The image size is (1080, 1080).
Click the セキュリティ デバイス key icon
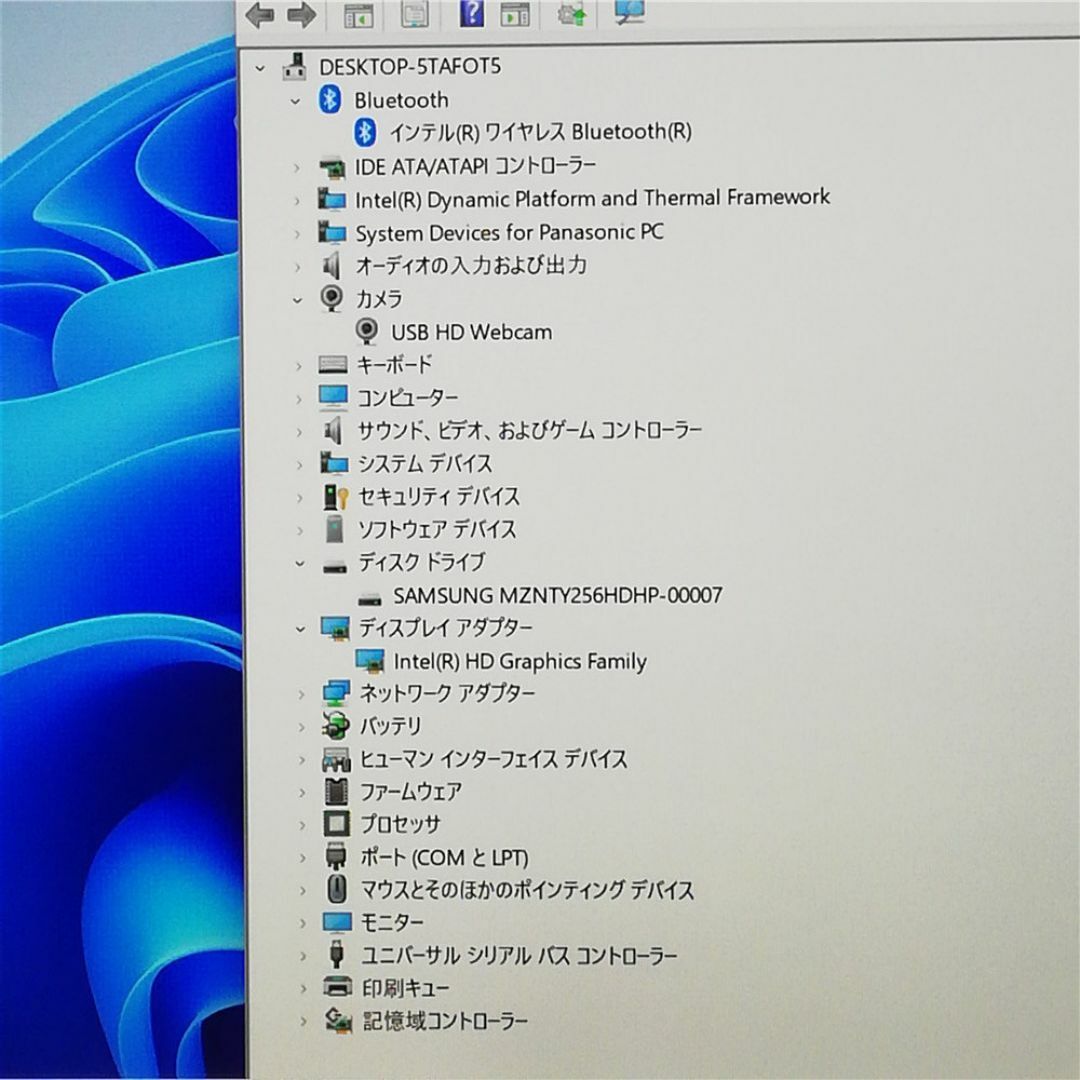tap(335, 497)
